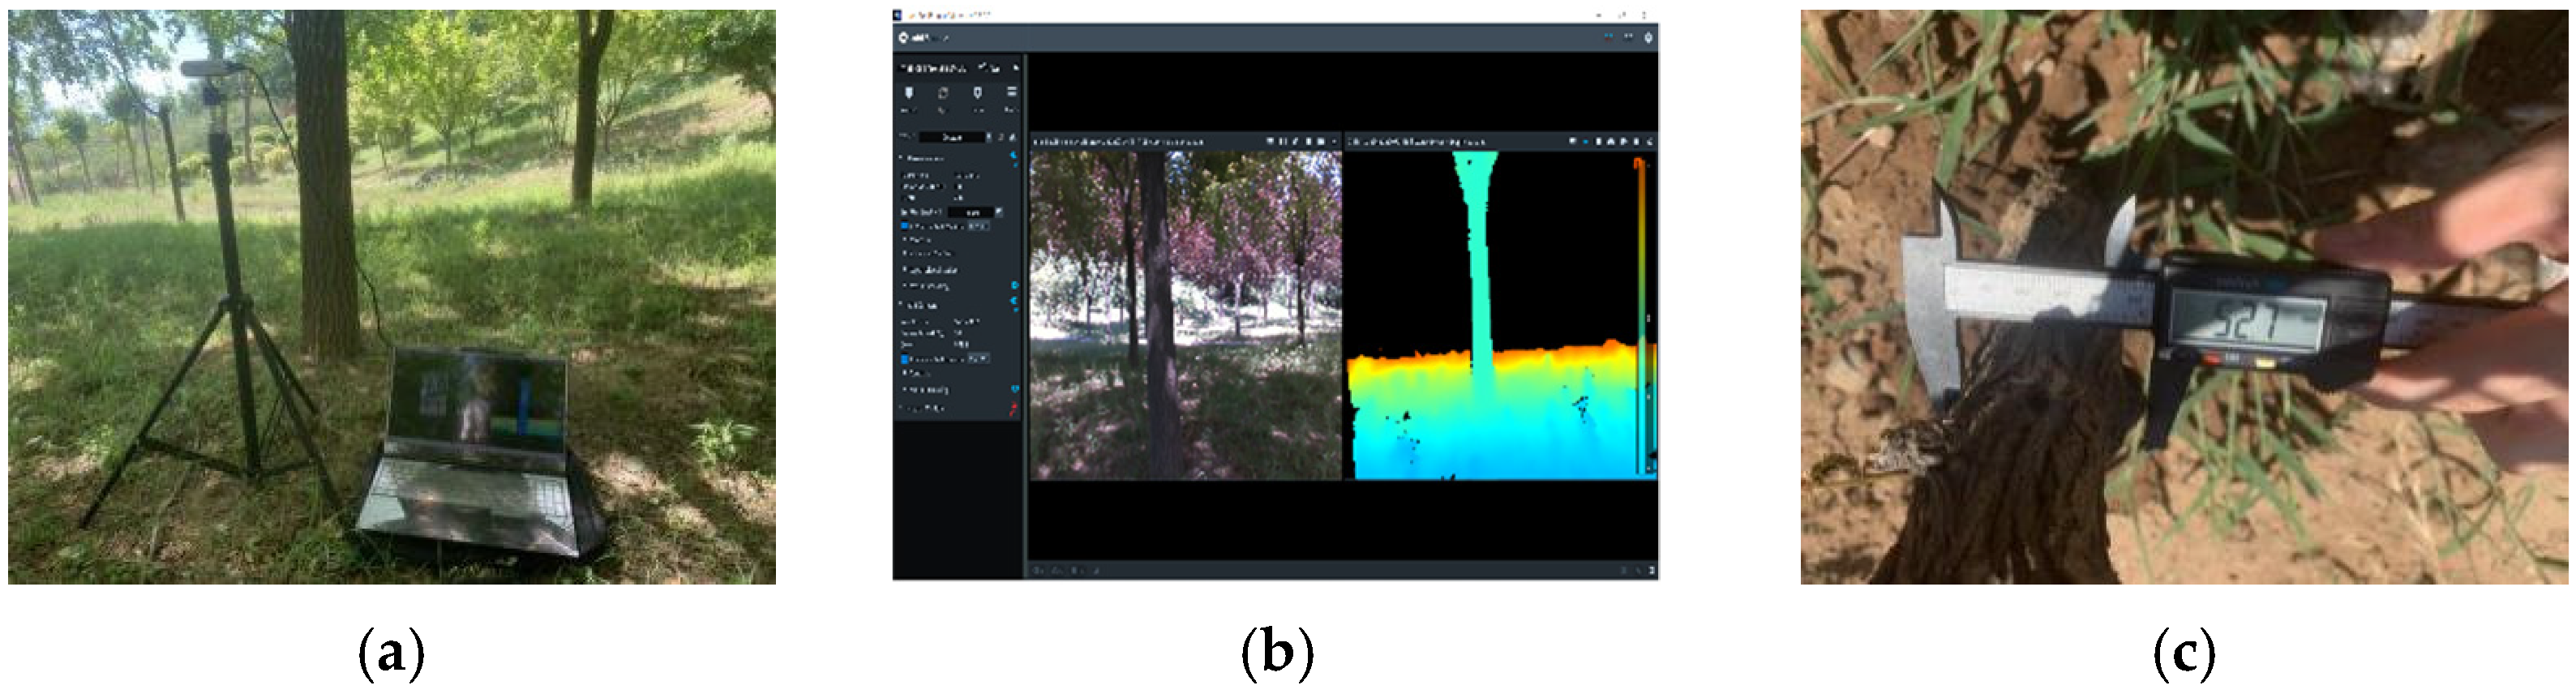Click the viewer app icon in the window title bar
The height and width of the screenshot is (694, 2576).
tap(898, 15)
